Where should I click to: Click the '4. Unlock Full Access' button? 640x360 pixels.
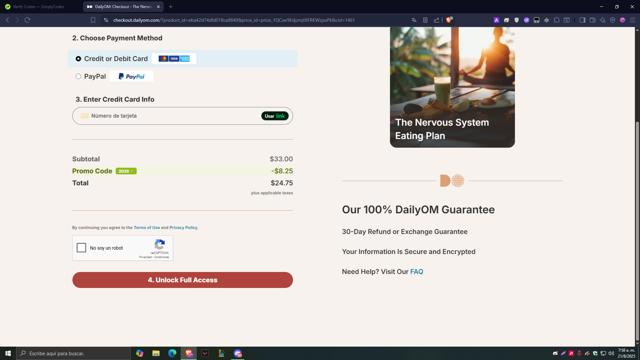click(182, 280)
